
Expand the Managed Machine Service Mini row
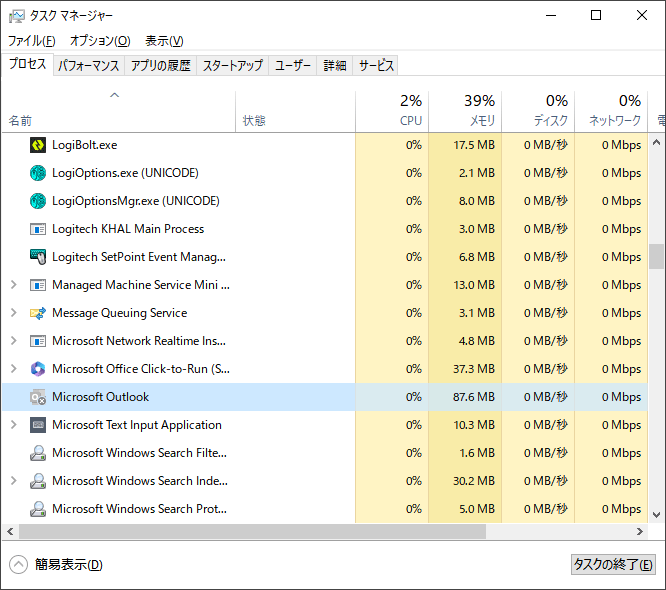point(13,285)
